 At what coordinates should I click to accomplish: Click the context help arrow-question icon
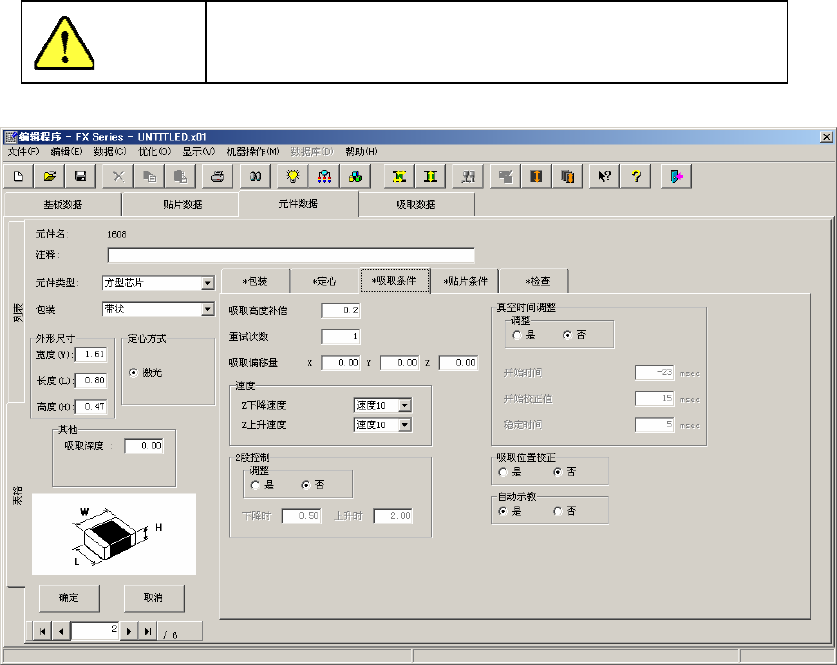(605, 176)
